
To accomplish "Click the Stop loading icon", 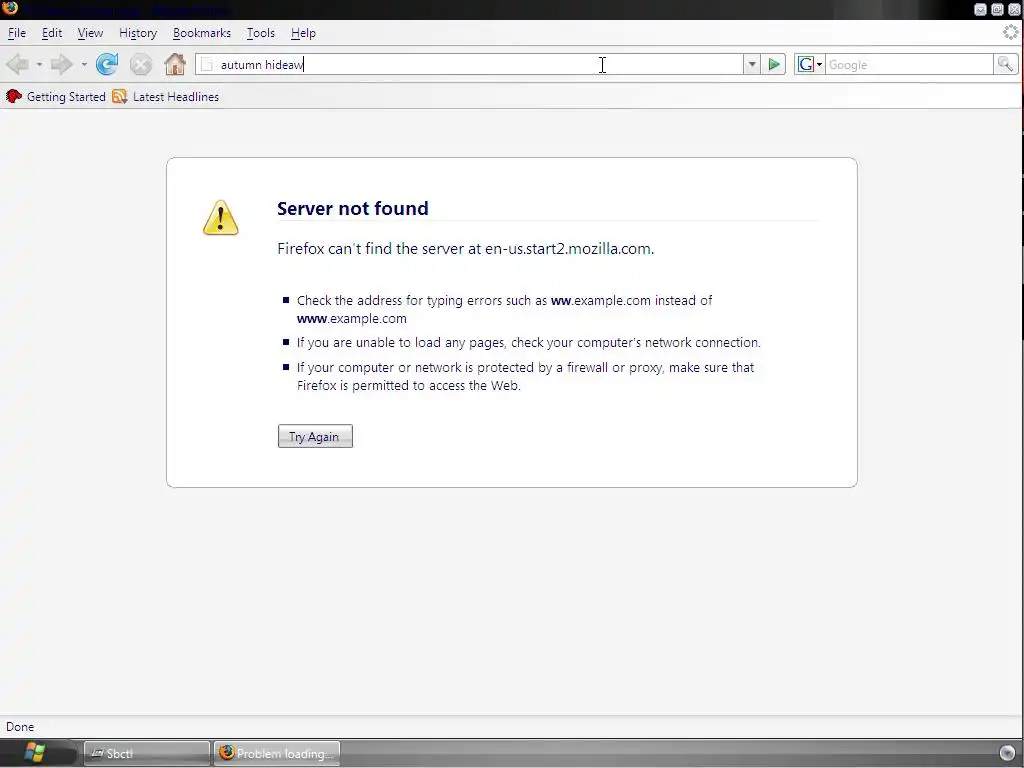I will coord(140,65).
